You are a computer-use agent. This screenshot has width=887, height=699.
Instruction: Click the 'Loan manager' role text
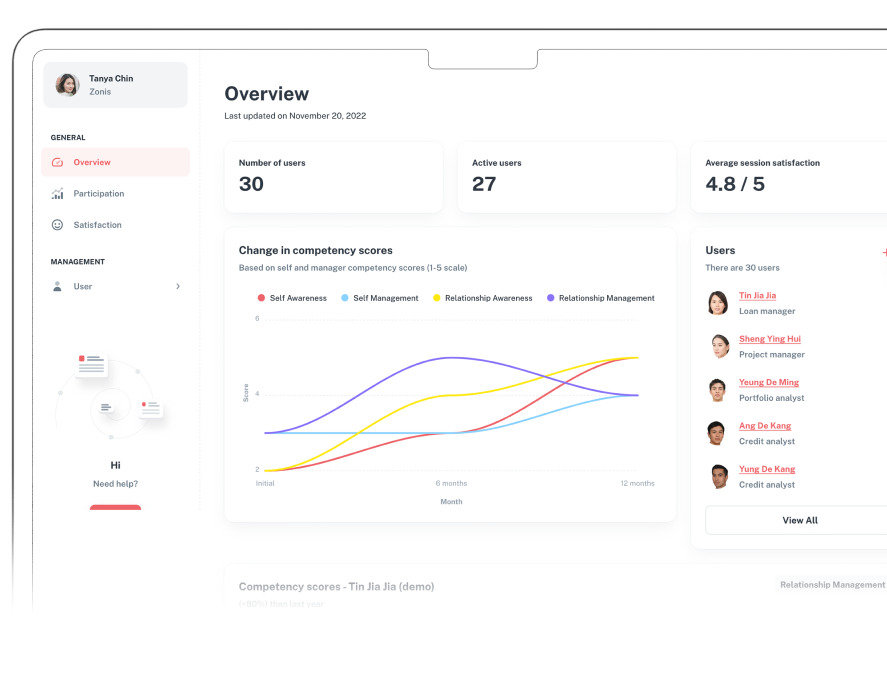click(x=767, y=312)
